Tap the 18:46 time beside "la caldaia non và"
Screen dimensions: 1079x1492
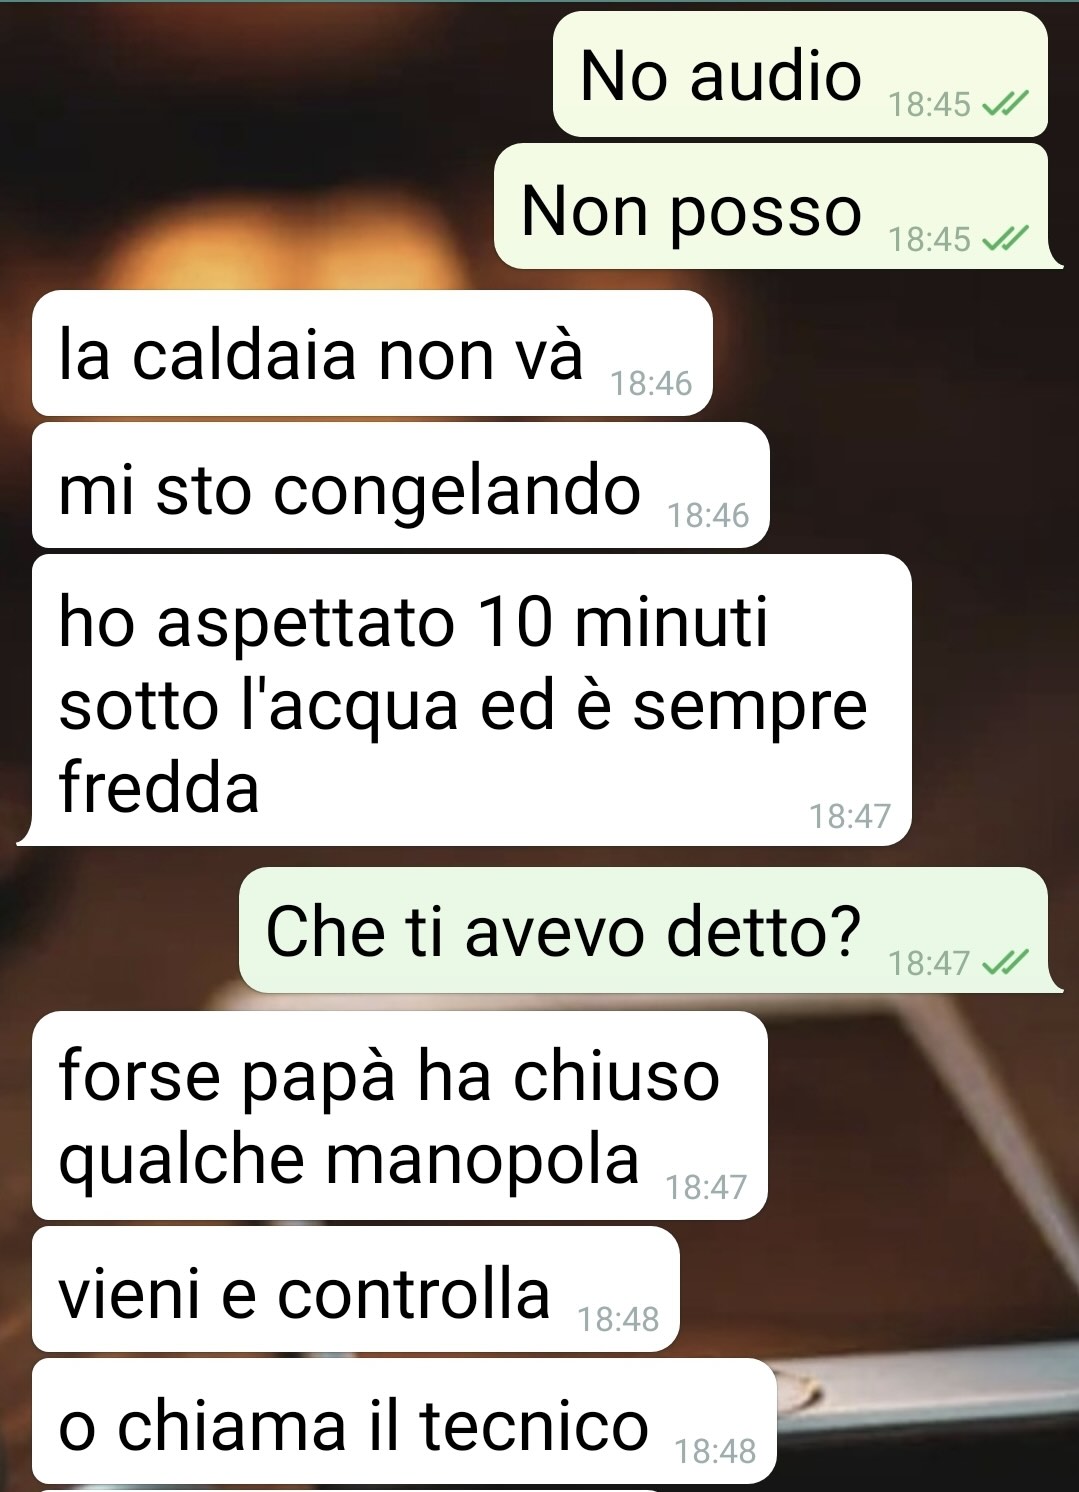coord(651,383)
